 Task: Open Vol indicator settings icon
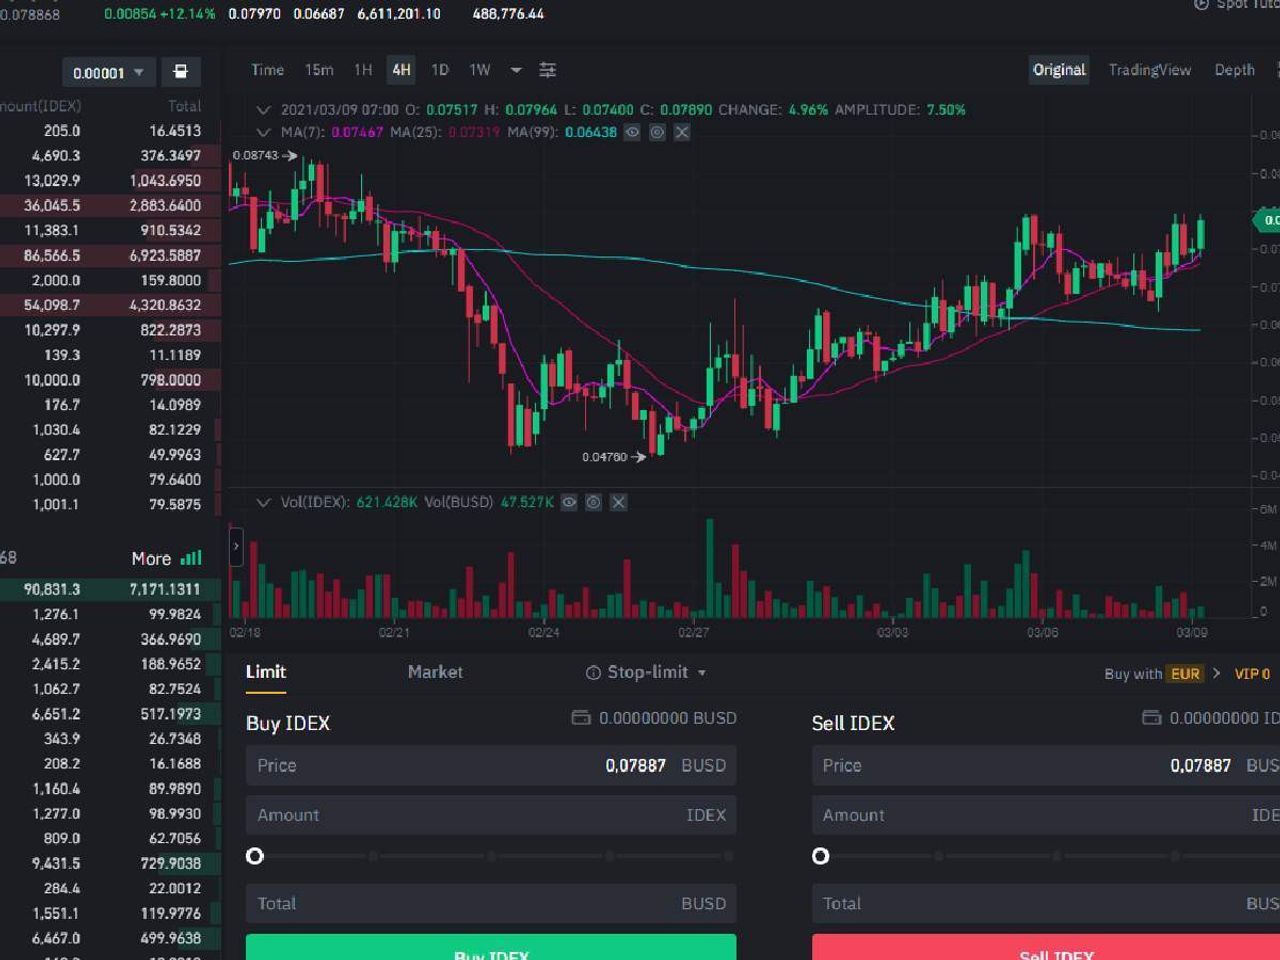pos(593,502)
